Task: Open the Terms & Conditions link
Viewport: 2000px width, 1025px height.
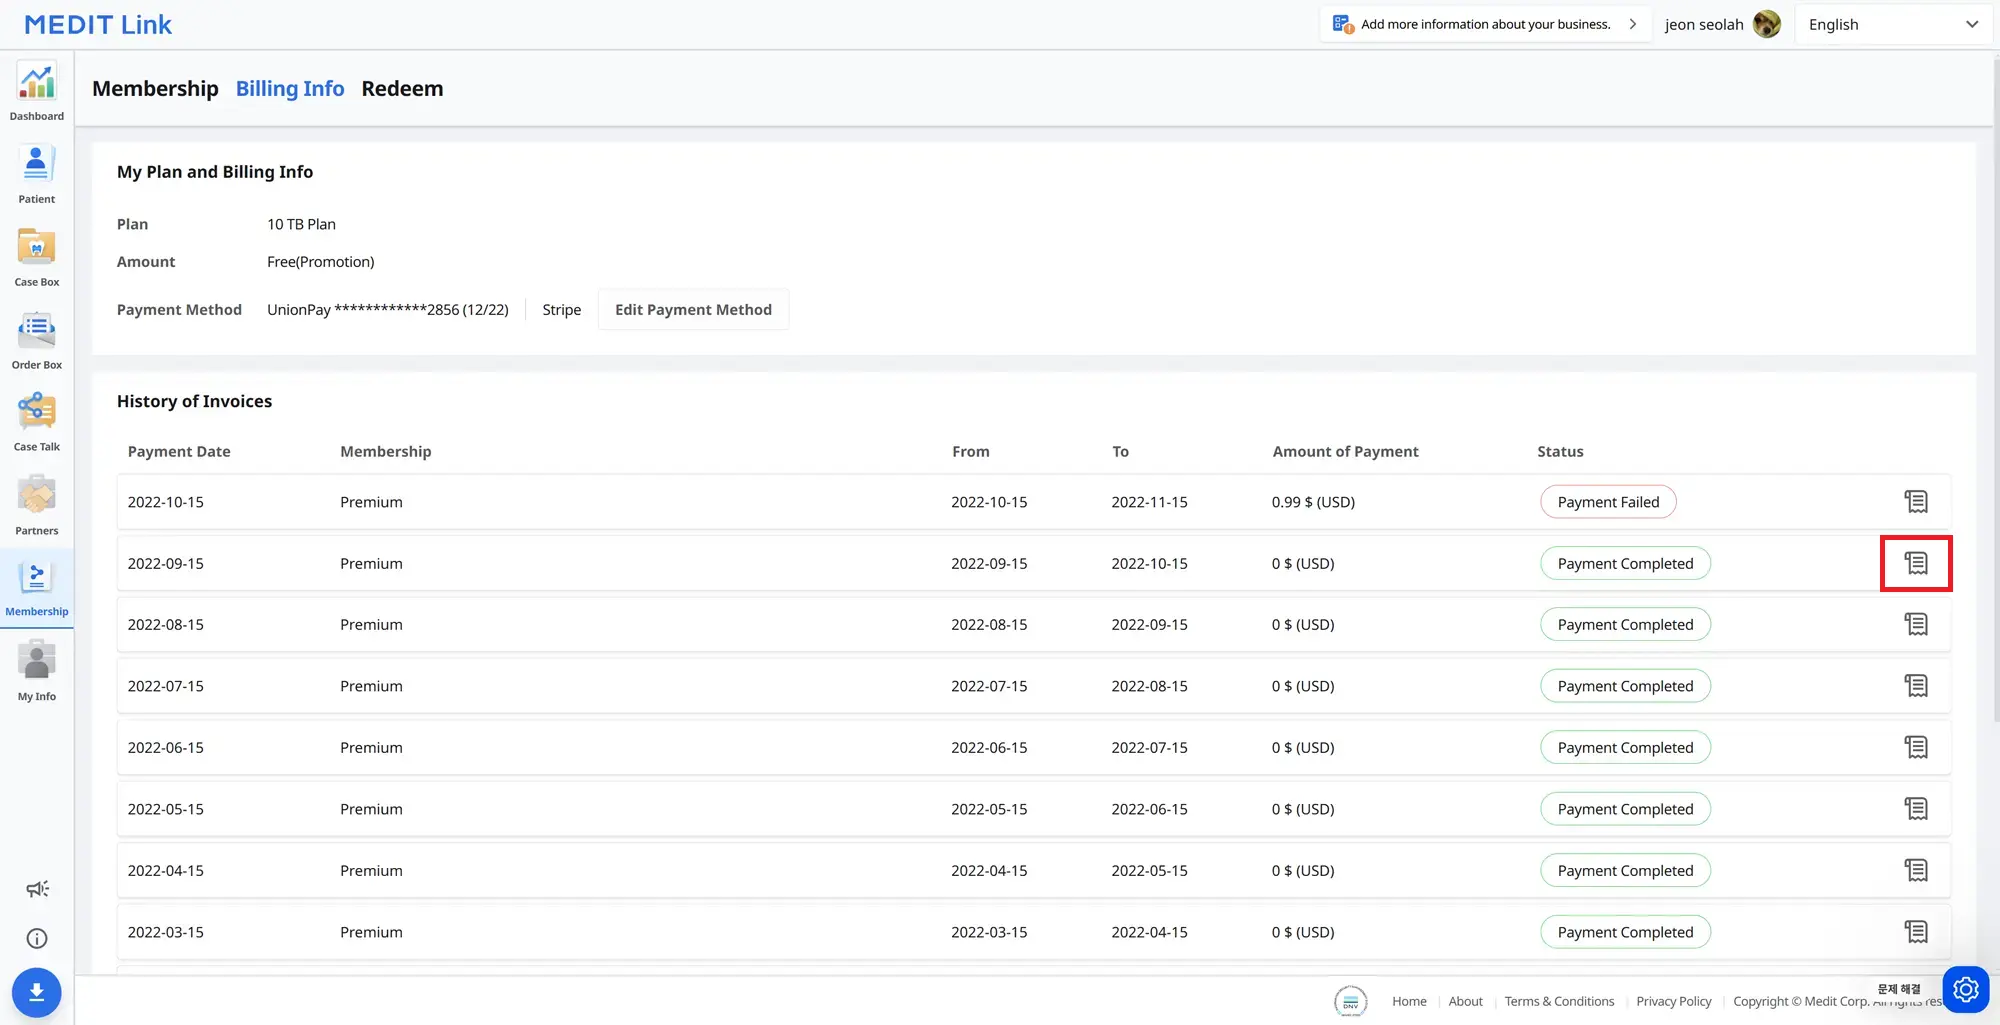Action: pos(1559,1001)
